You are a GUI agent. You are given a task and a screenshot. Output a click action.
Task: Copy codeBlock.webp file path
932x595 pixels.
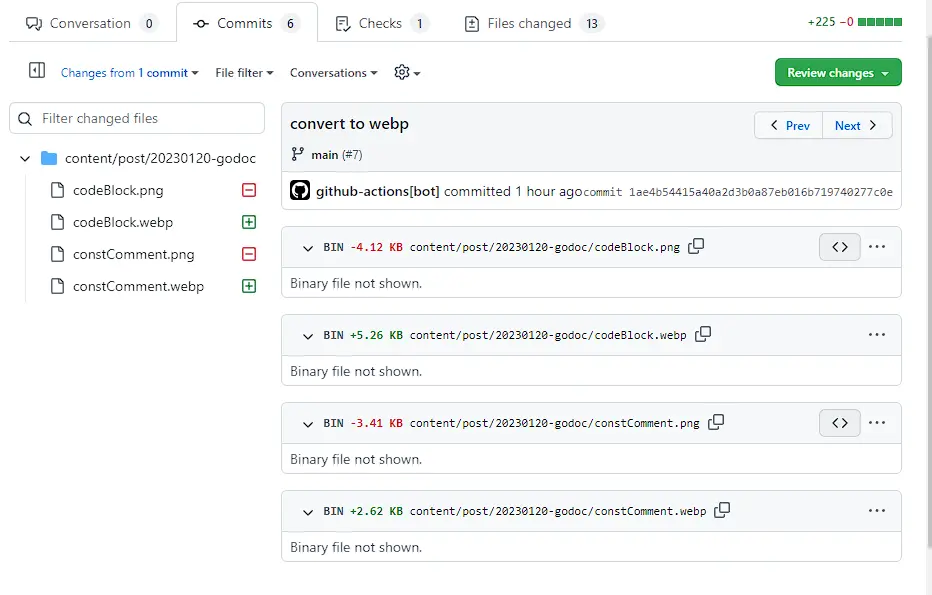point(703,334)
